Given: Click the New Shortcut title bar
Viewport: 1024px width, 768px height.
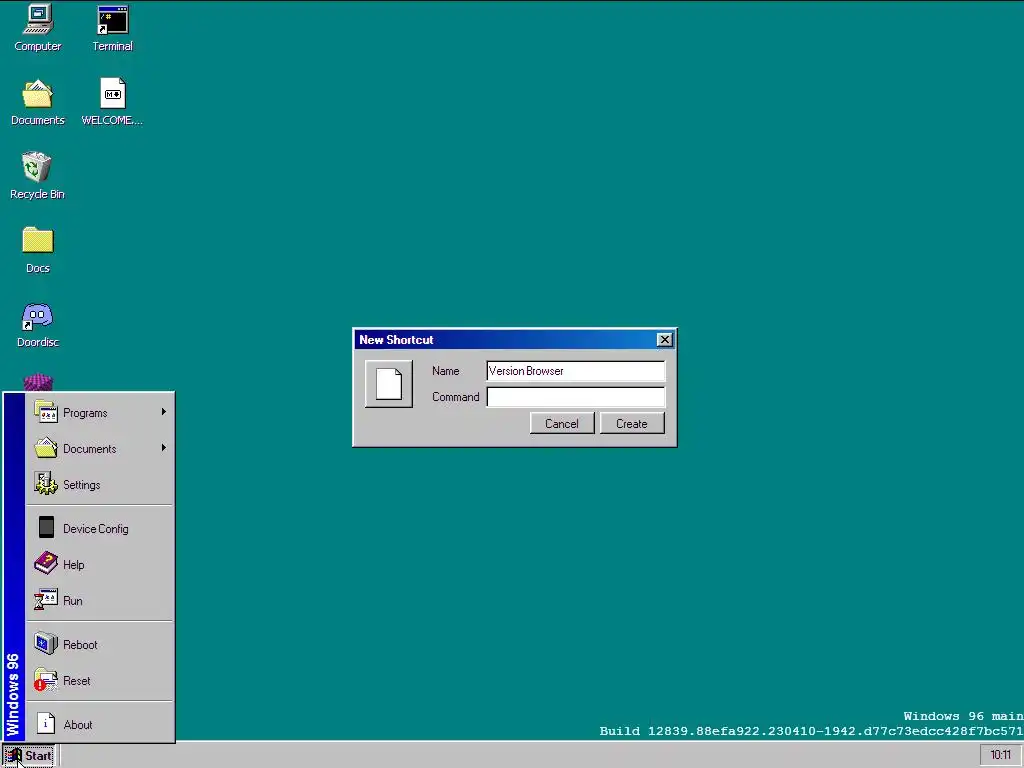Looking at the screenshot, I should pos(514,340).
